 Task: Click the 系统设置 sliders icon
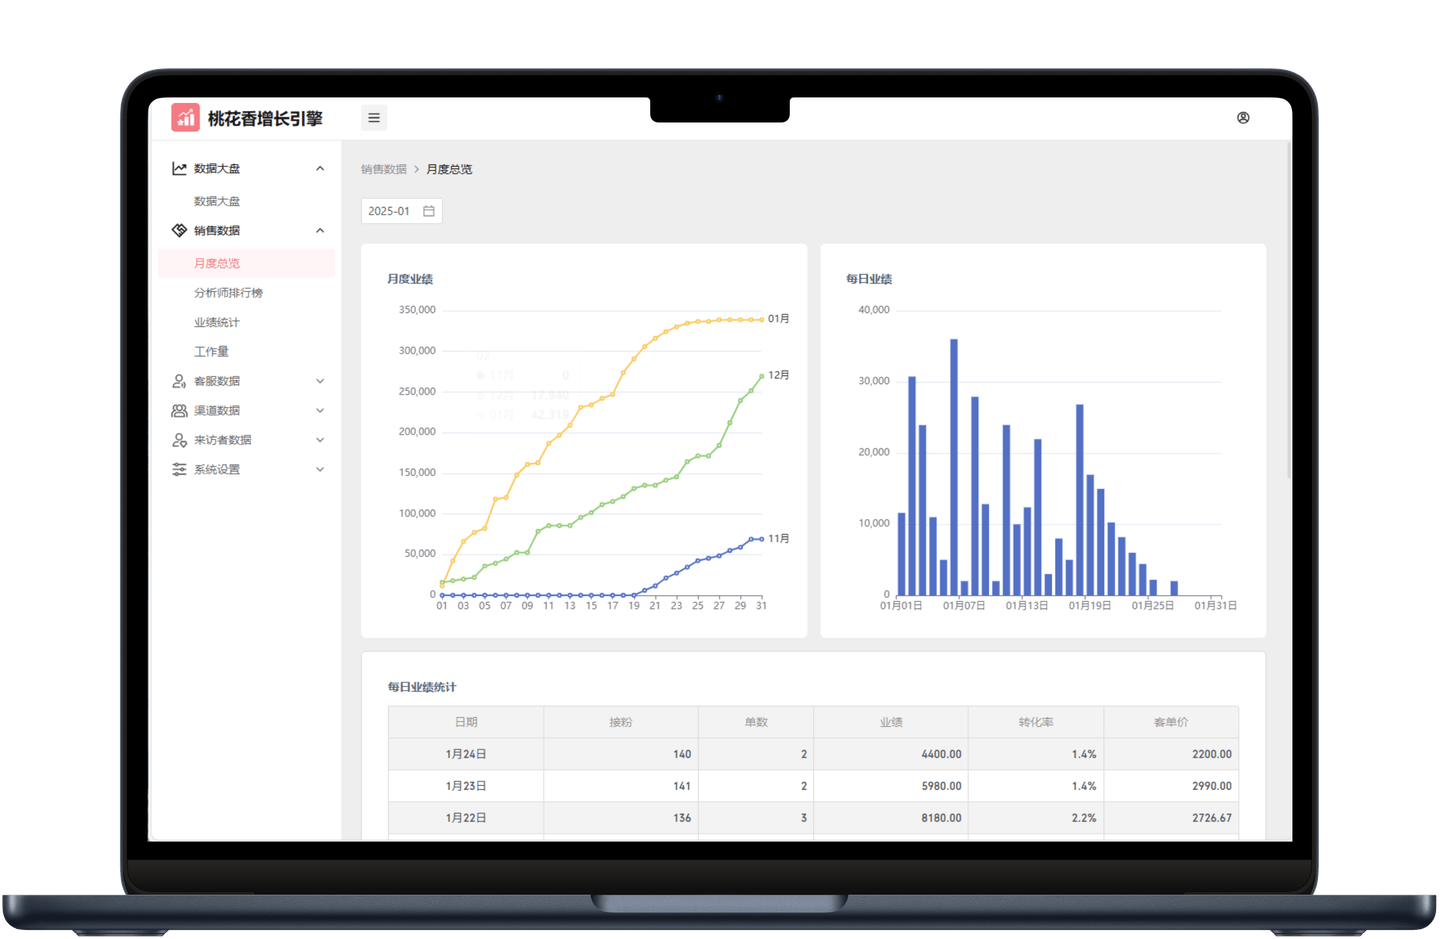click(179, 470)
